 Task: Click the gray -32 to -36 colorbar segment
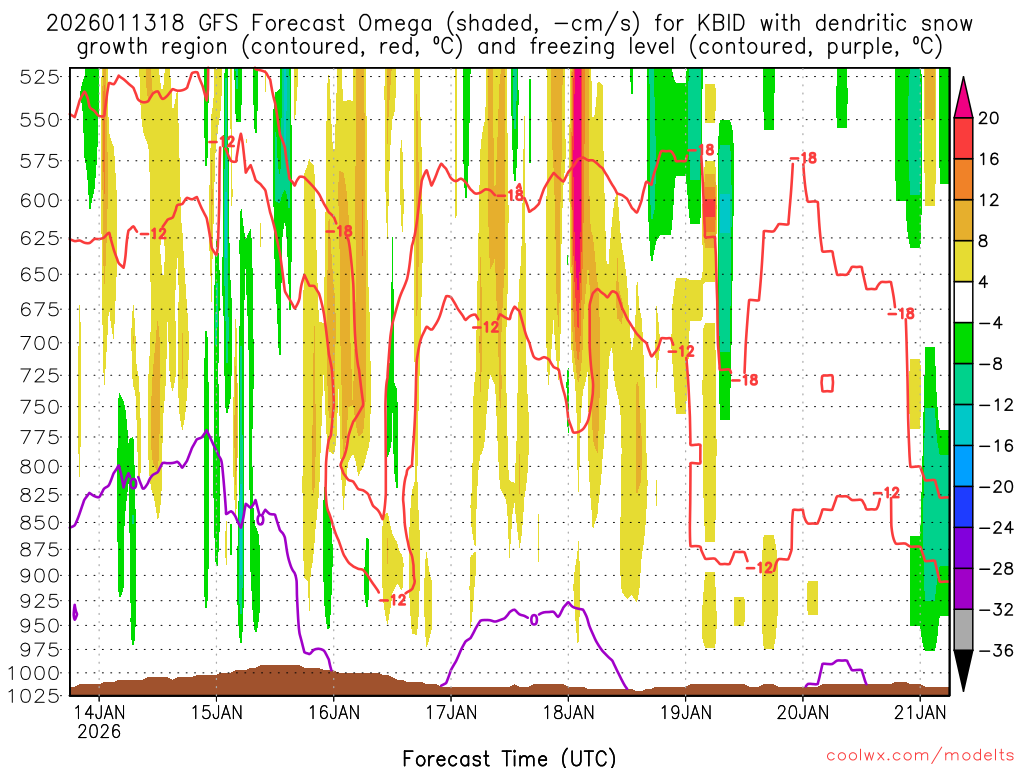(963, 630)
